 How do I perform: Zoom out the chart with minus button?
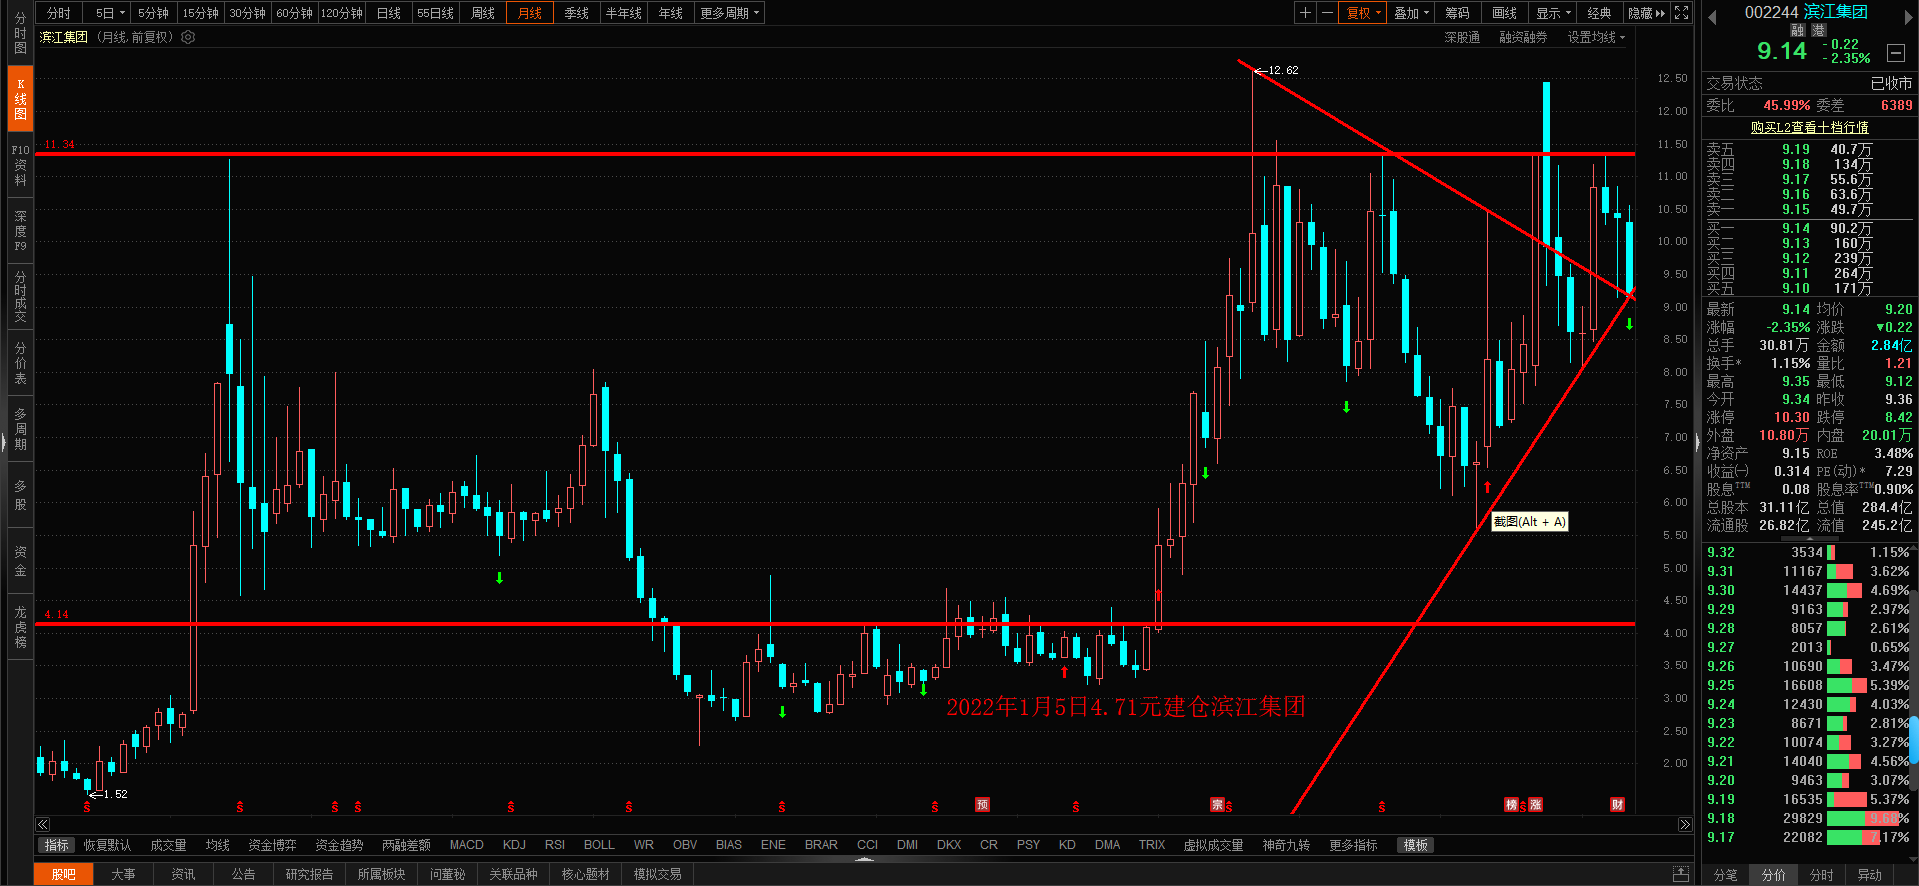(1327, 13)
